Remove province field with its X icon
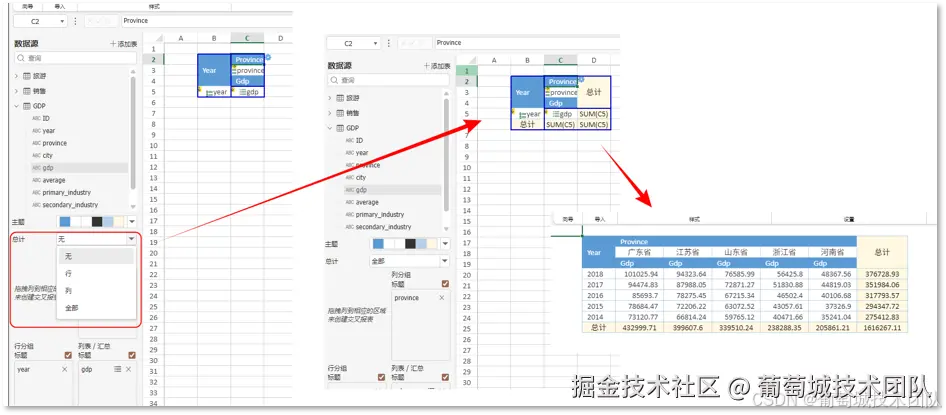Image resolution: width=946 pixels, height=415 pixels. tap(441, 298)
